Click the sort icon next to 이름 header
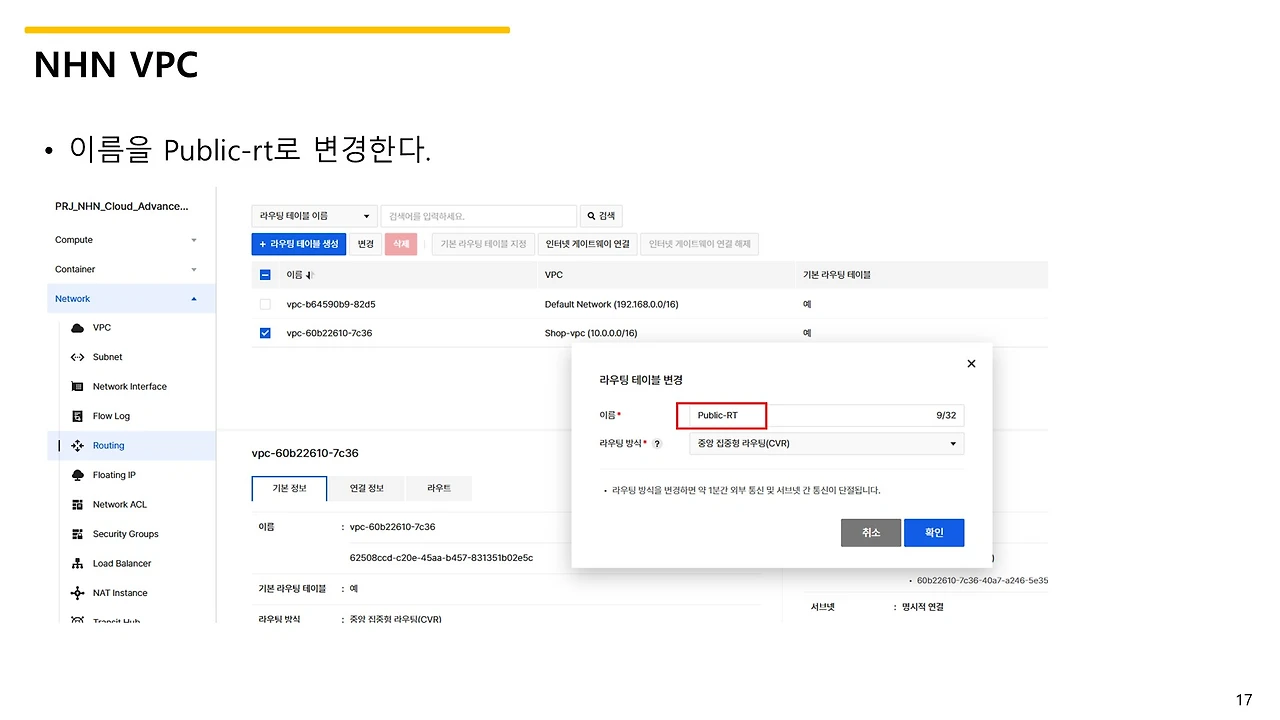Screen dimensions: 1280x720 pyautogui.click(x=310, y=275)
